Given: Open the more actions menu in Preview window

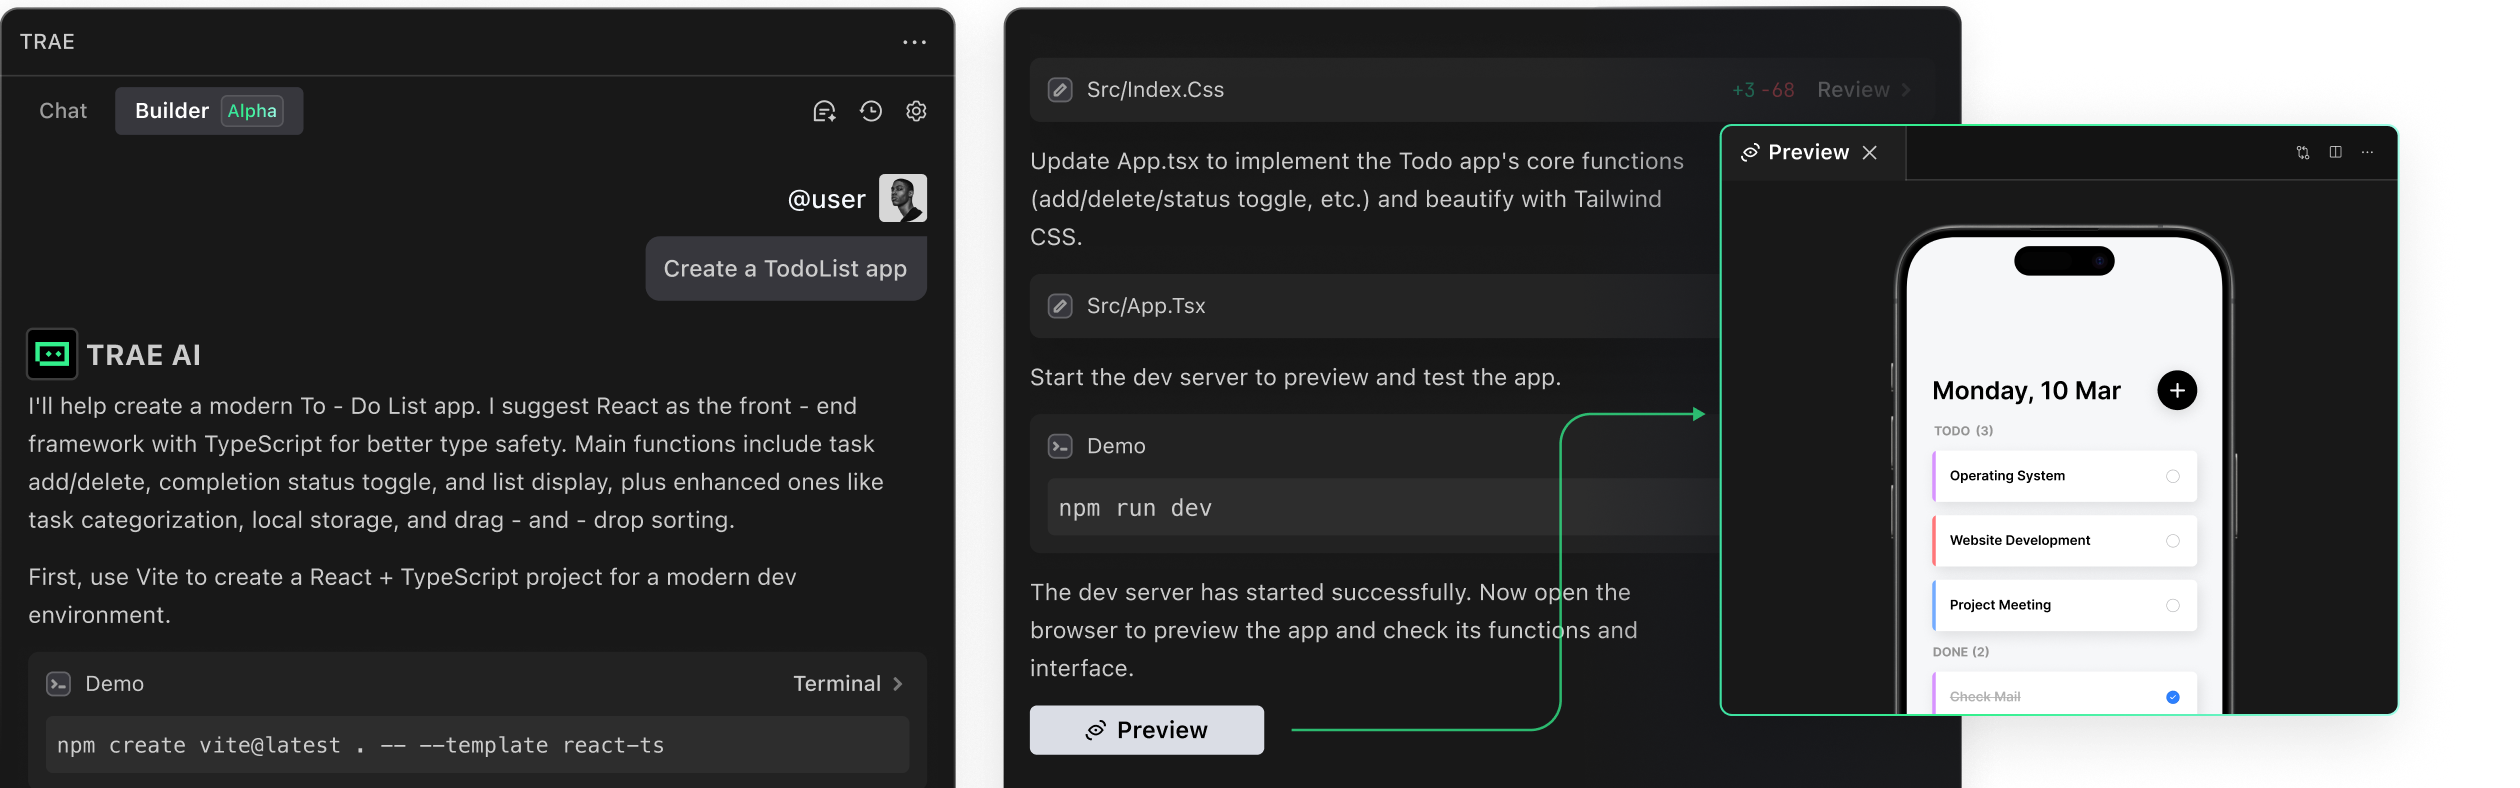Looking at the screenshot, I should 2367,152.
